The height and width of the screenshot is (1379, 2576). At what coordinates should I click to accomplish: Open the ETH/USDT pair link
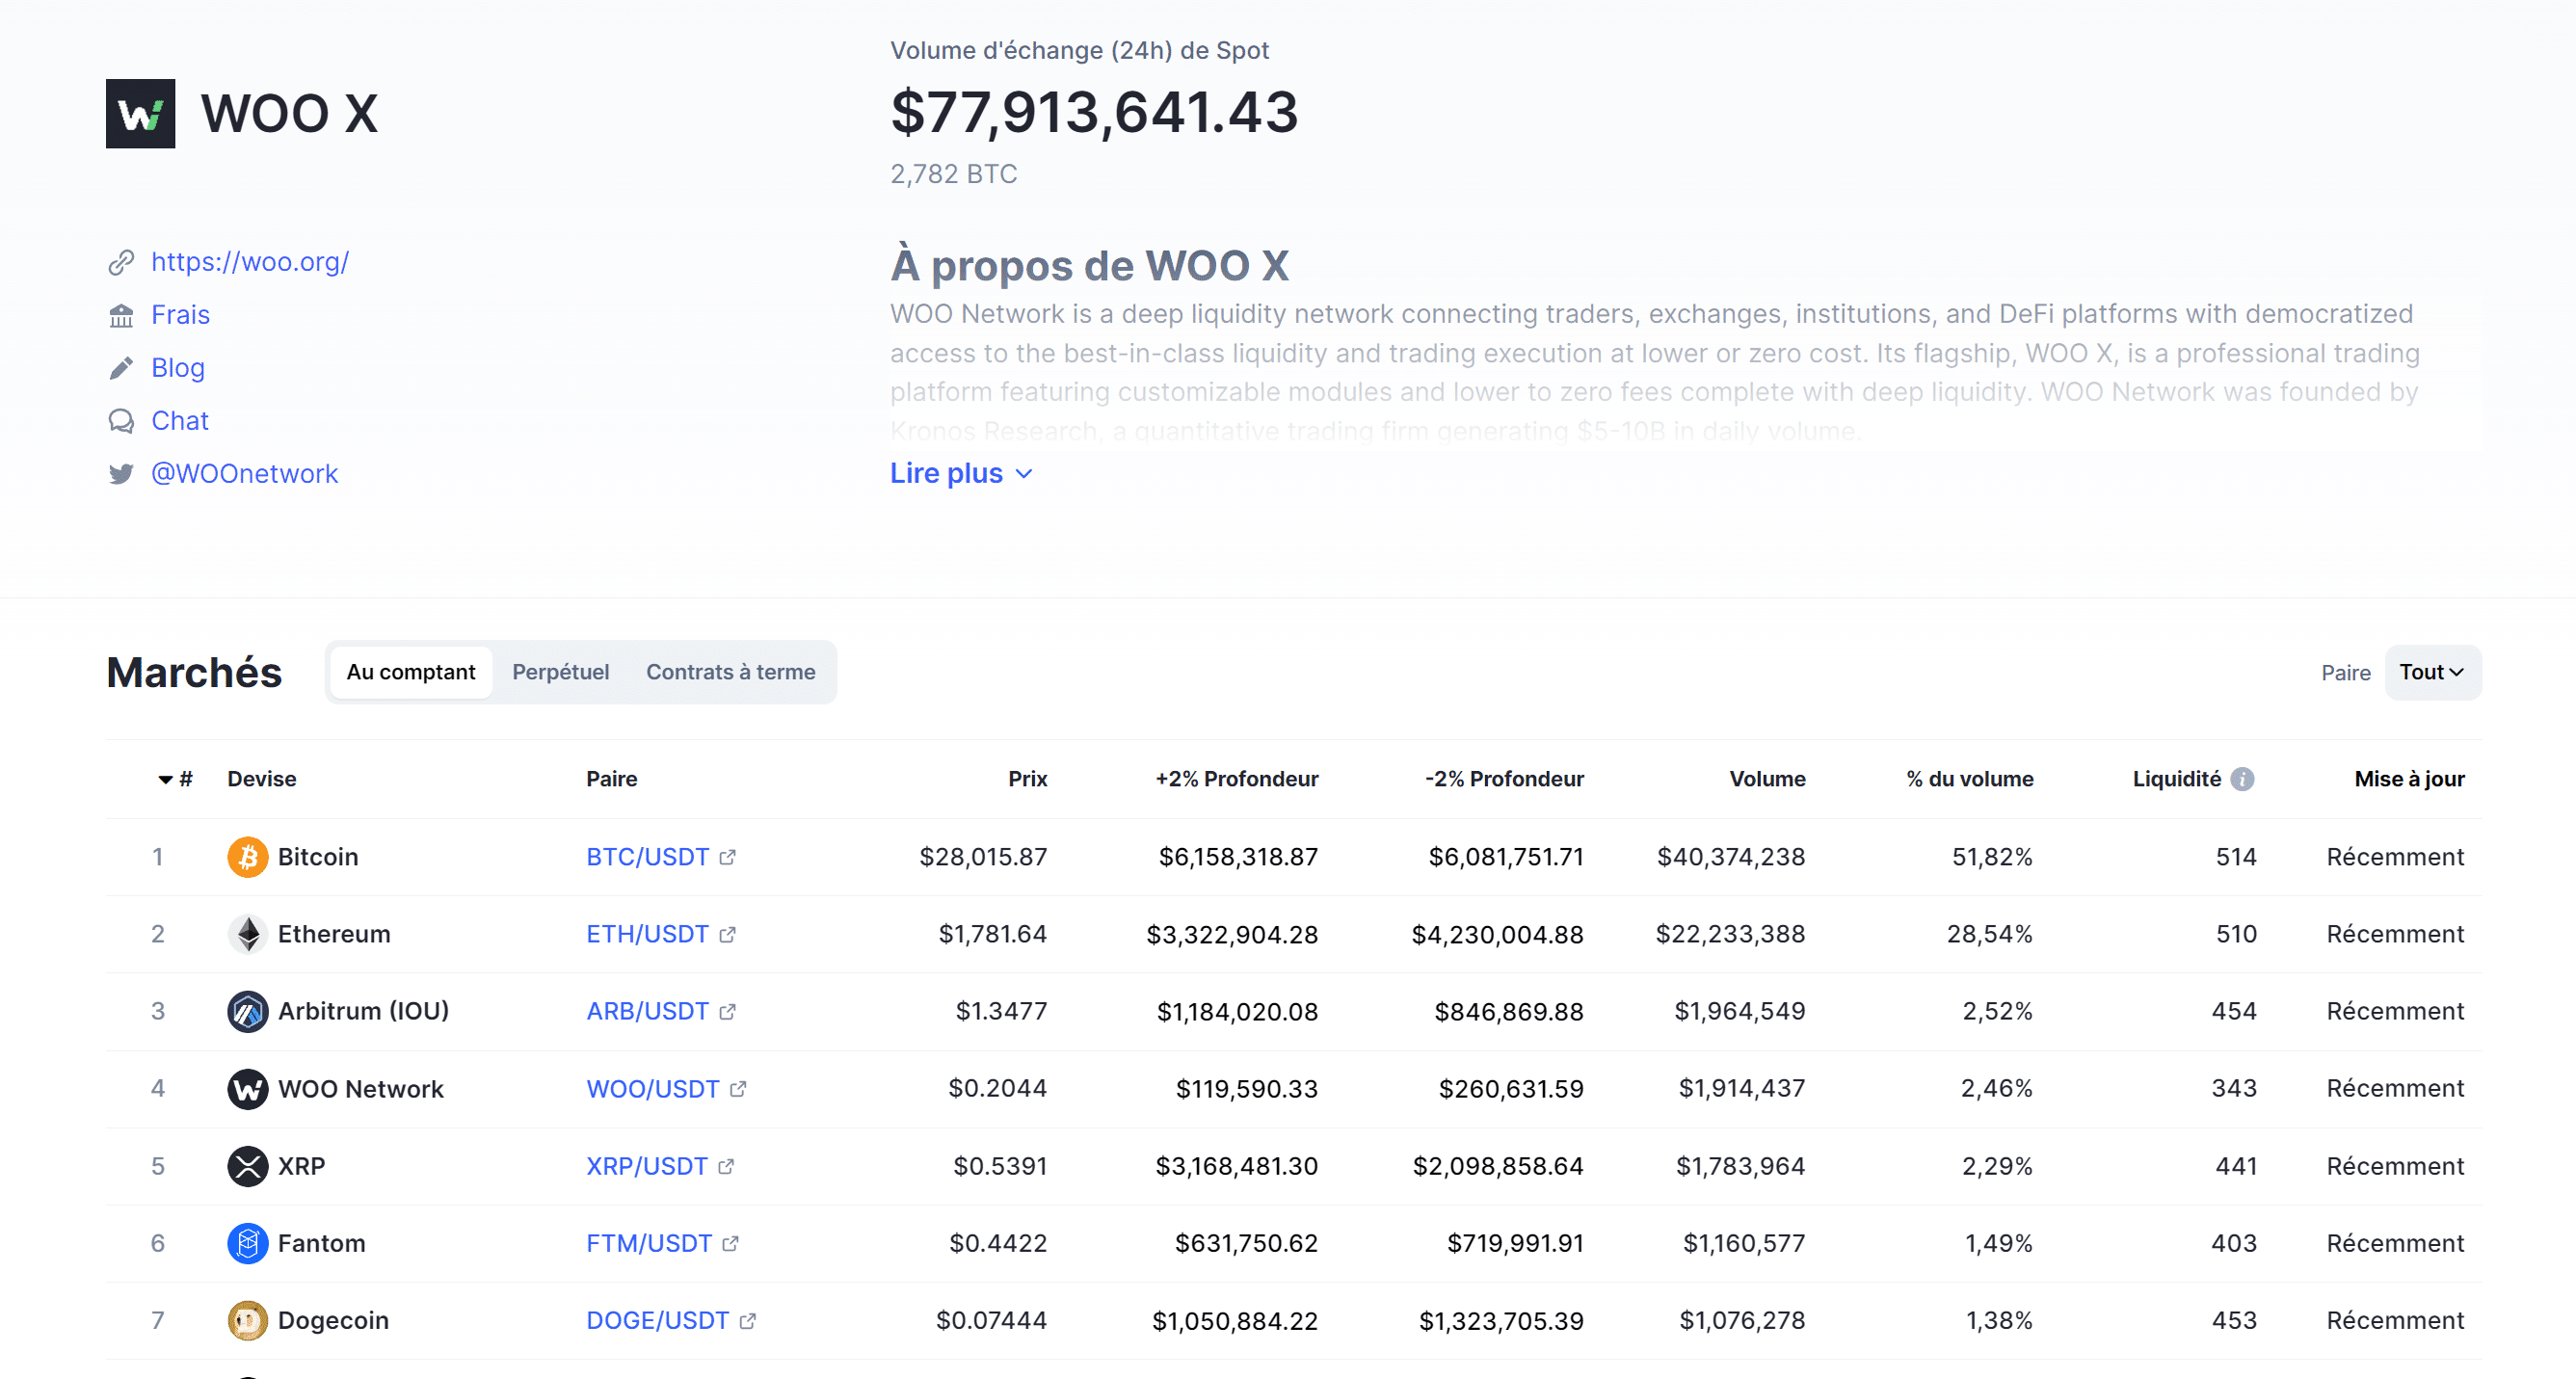(647, 934)
